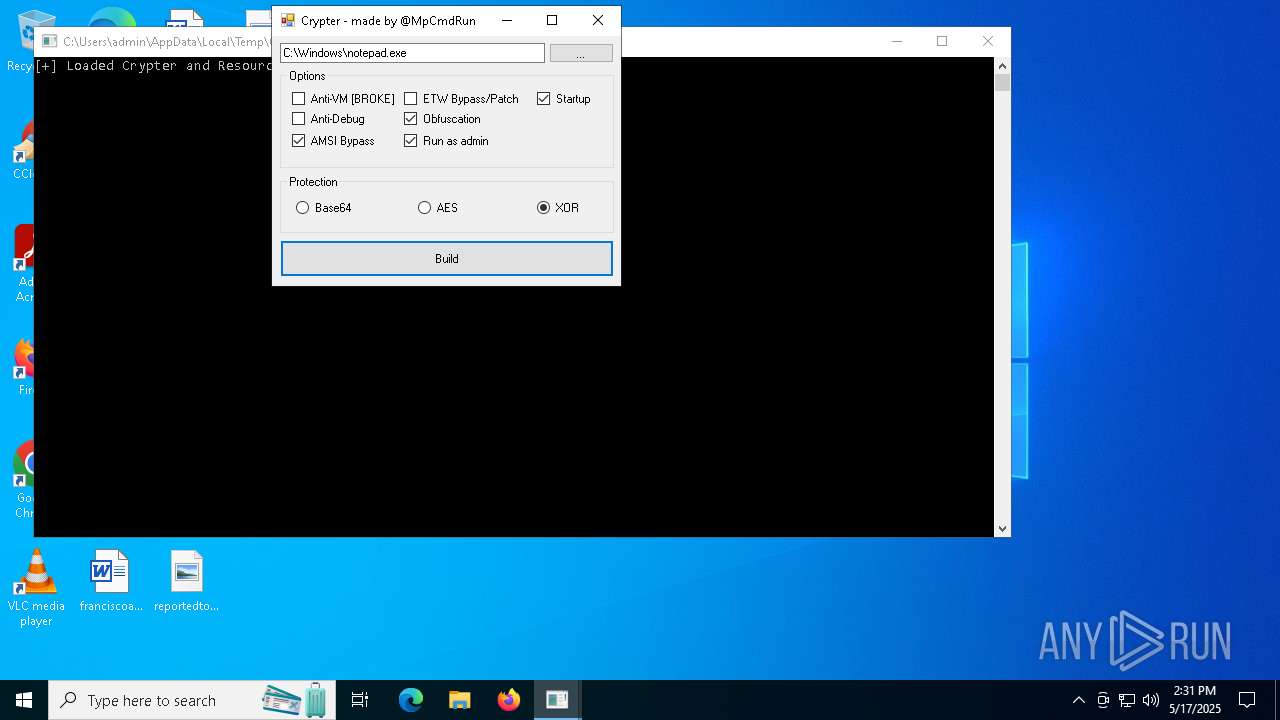Switch to the running Crypter taskbar app
The width and height of the screenshot is (1280, 720).
tap(557, 700)
